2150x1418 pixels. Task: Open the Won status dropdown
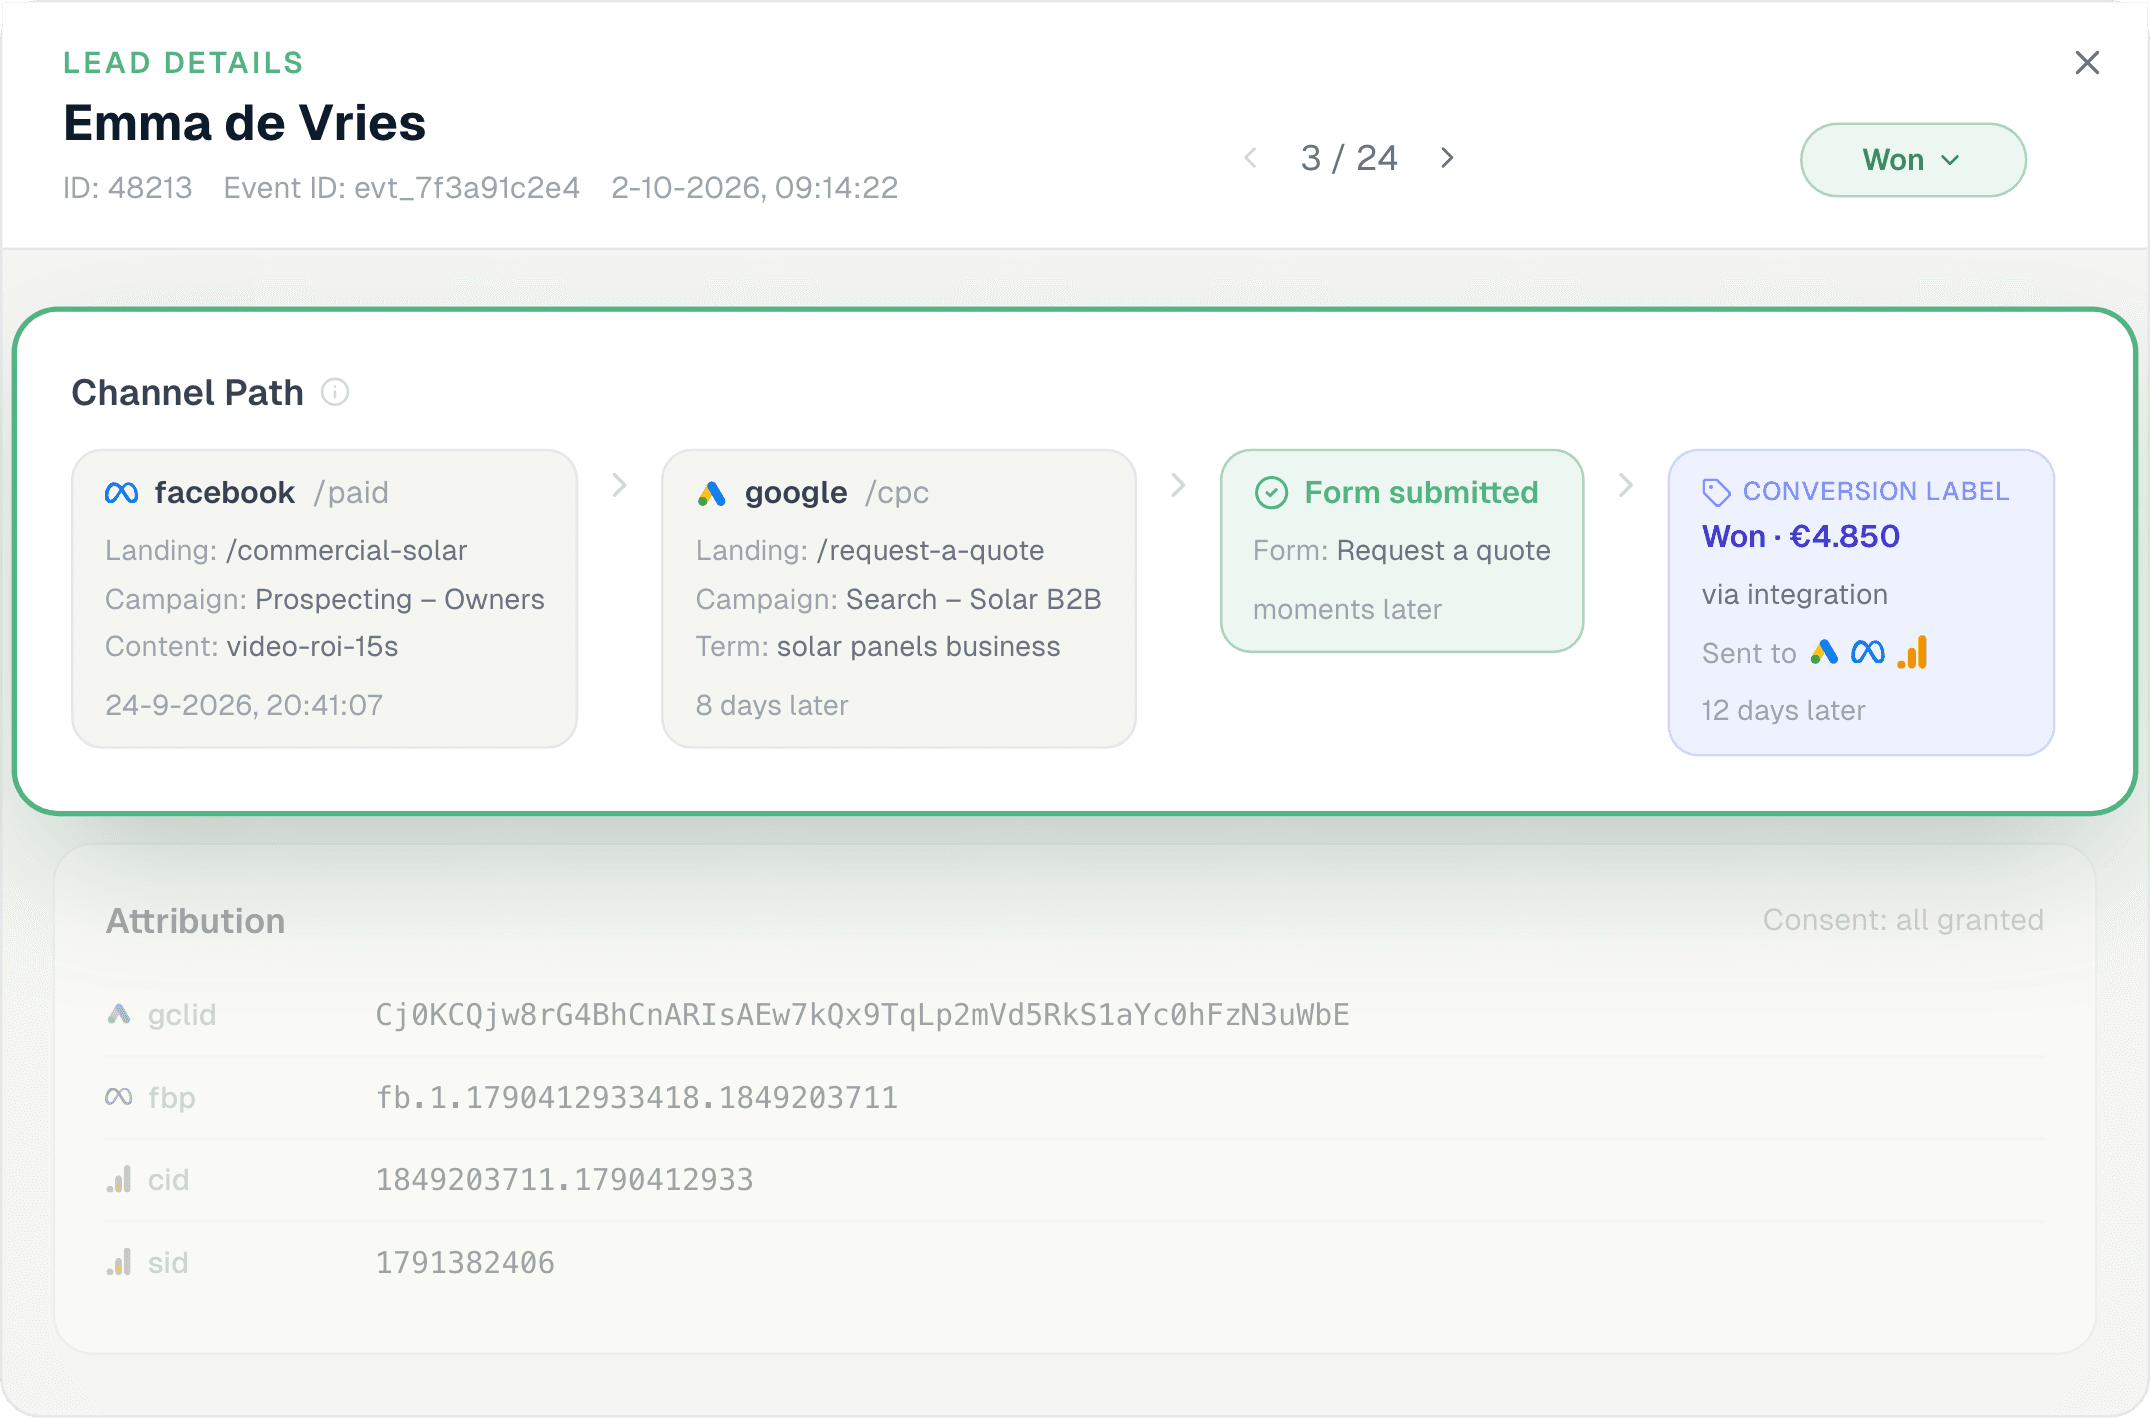pos(1912,160)
